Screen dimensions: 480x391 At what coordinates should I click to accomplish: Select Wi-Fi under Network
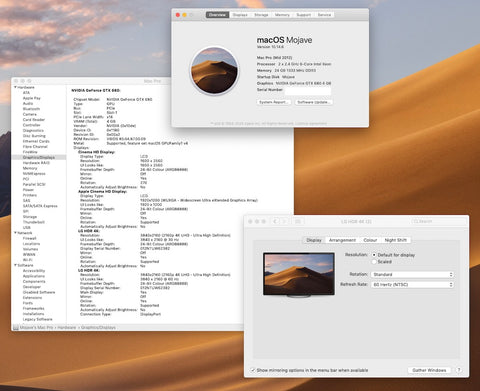27,260
